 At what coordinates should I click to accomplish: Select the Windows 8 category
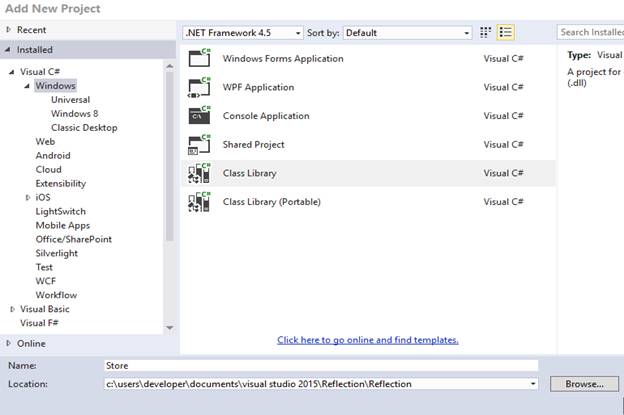74,113
